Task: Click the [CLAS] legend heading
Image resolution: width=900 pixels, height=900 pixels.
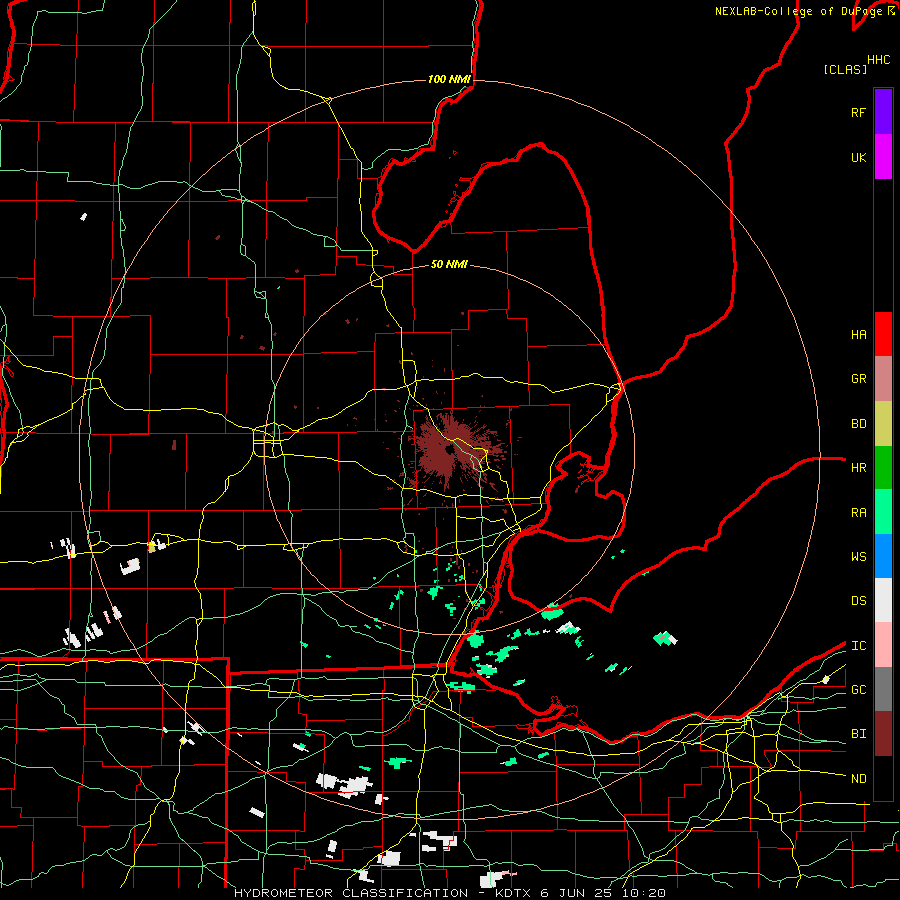Action: 845,69
